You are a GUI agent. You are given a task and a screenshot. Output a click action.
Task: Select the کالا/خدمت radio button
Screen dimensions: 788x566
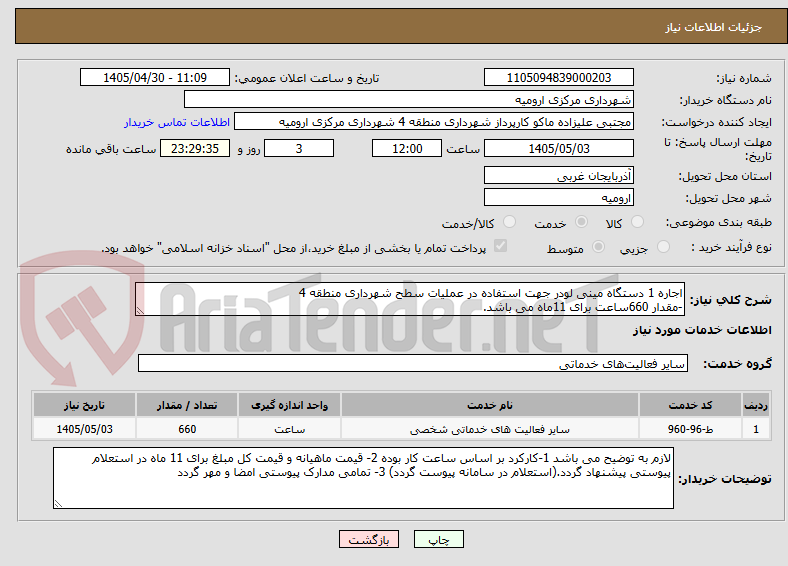(x=510, y=222)
